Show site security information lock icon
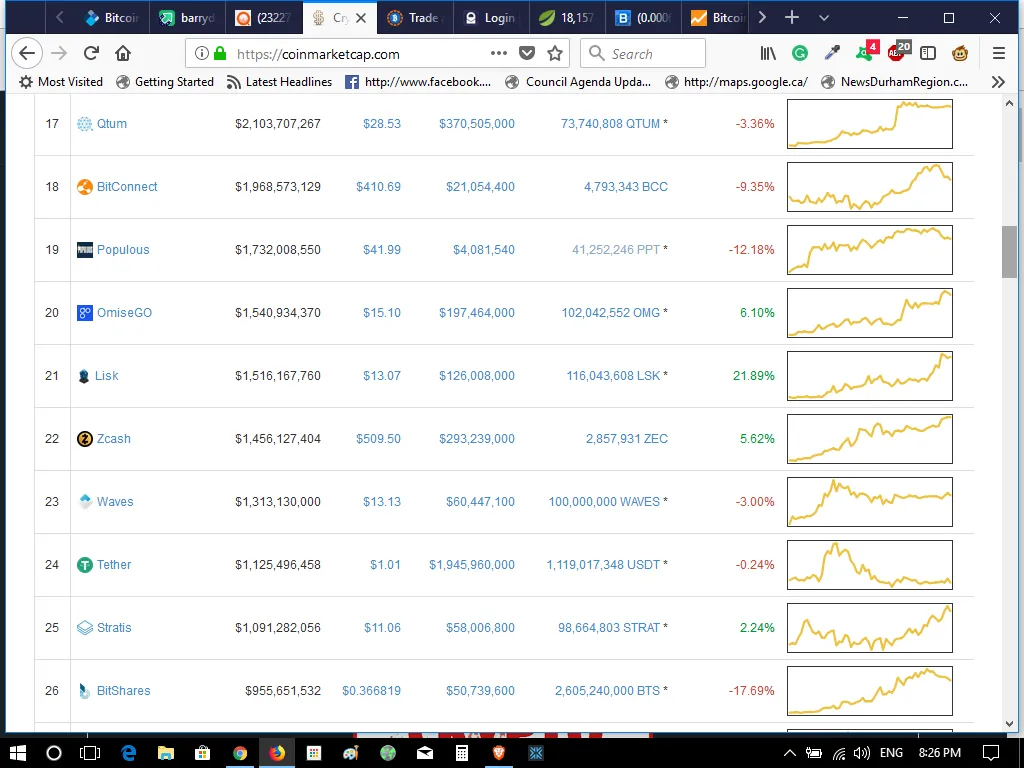Image resolution: width=1024 pixels, height=768 pixels. pos(220,54)
